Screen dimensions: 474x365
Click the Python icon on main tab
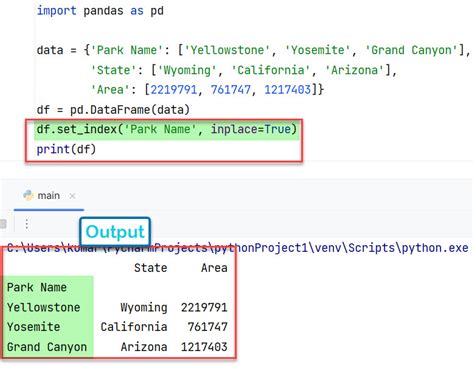point(28,195)
